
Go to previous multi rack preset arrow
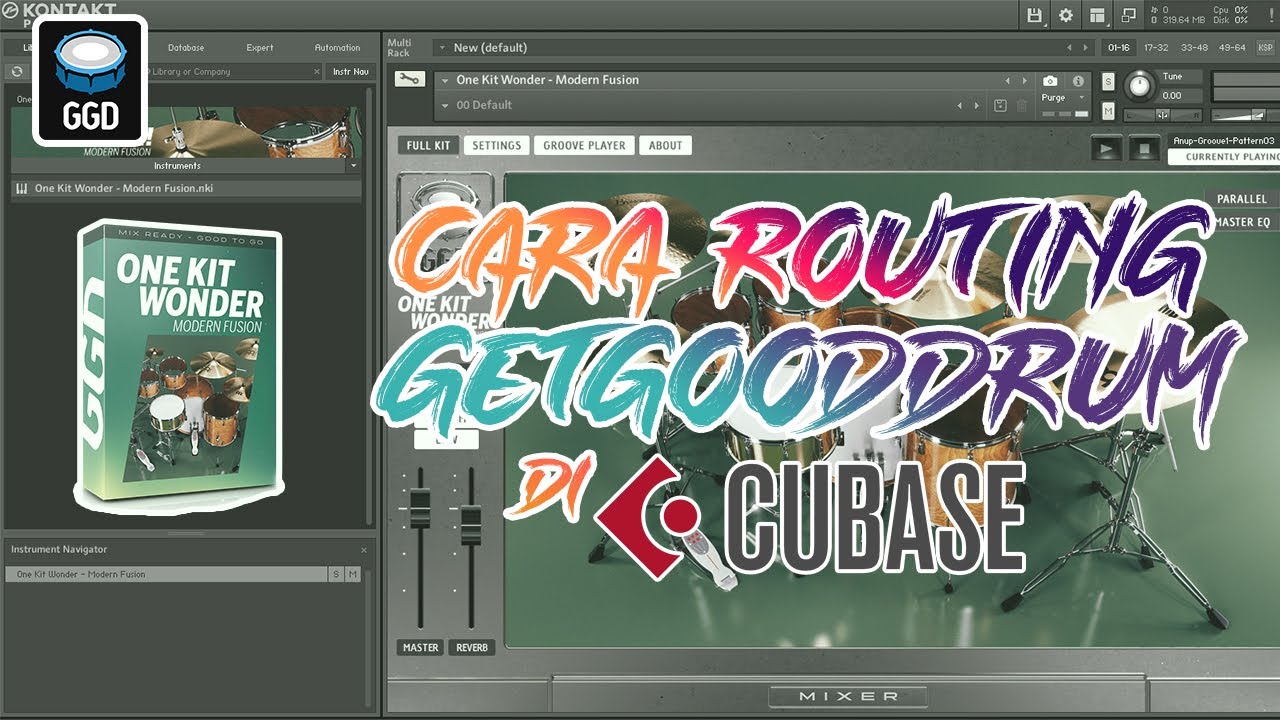click(x=1070, y=48)
